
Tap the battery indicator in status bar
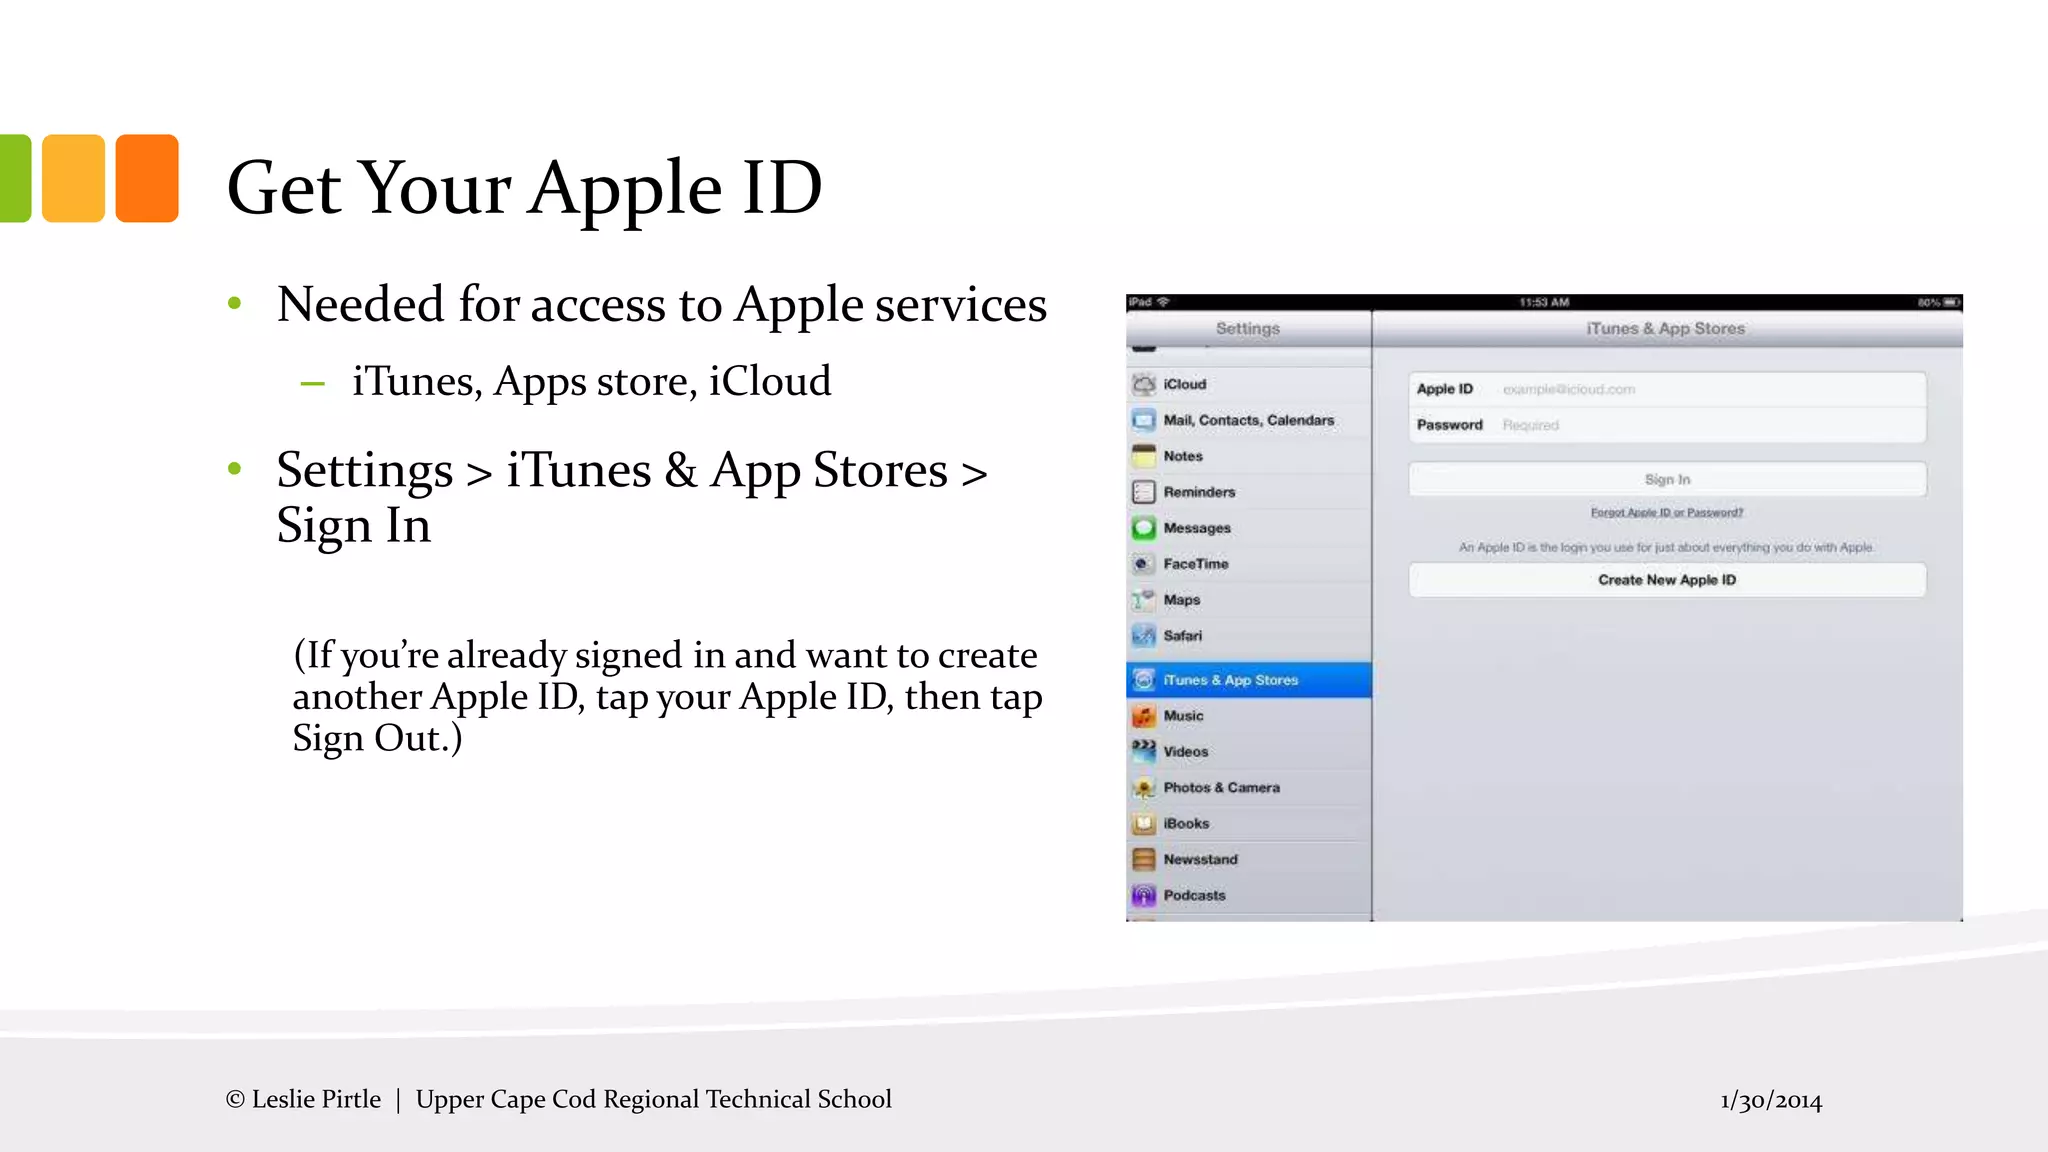1950,302
